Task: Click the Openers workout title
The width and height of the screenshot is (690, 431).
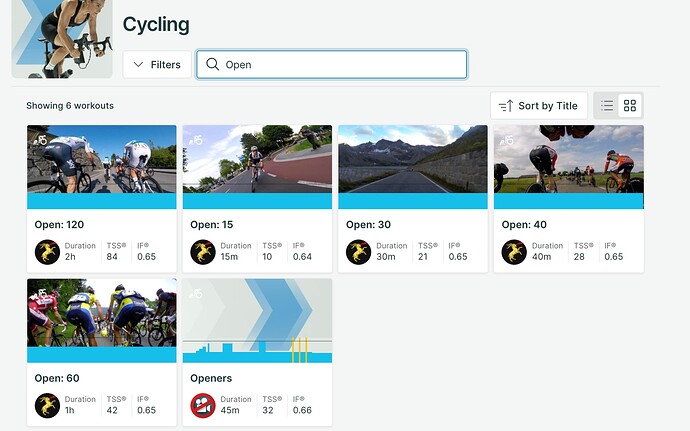Action: [x=211, y=378]
